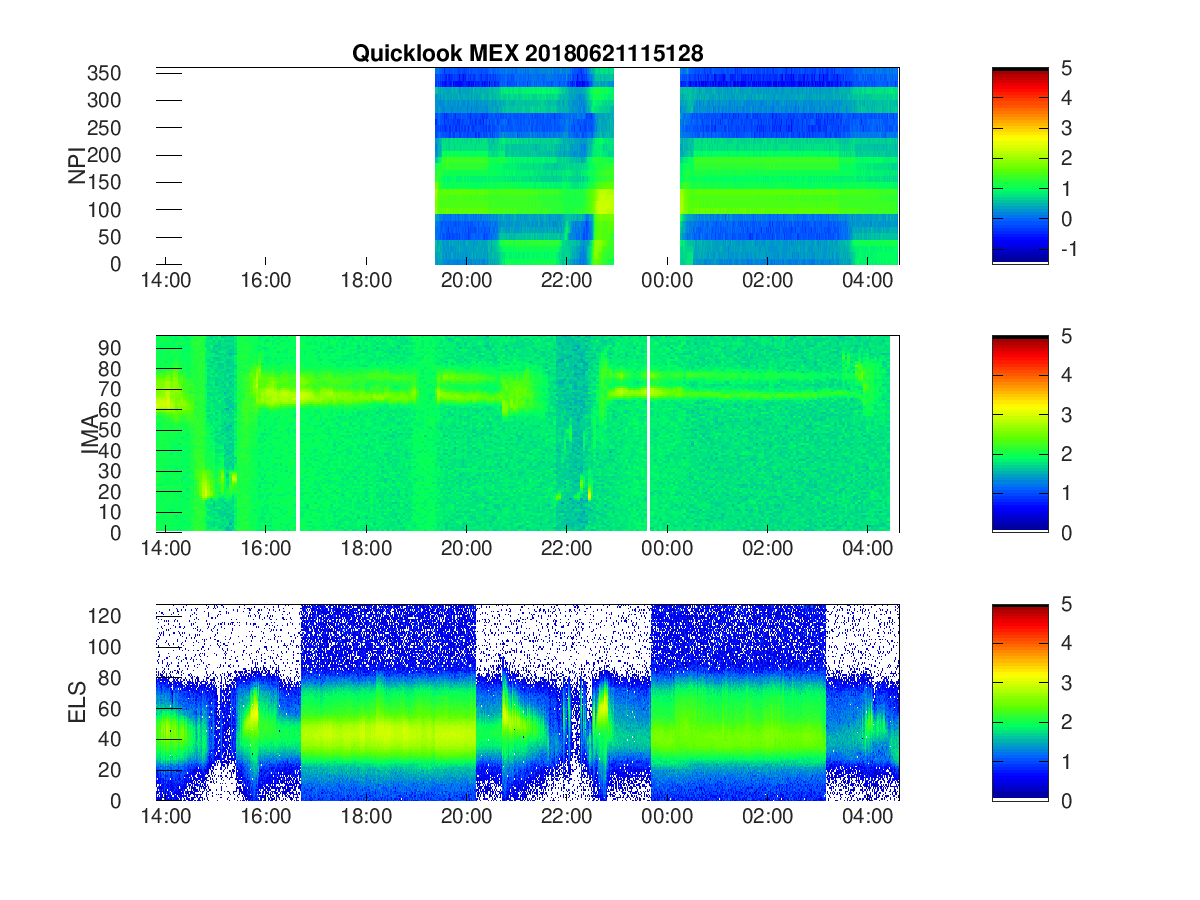This screenshot has width=1200, height=900.
Task: Click the NPI y-axis tick 300
Action: pos(105,100)
